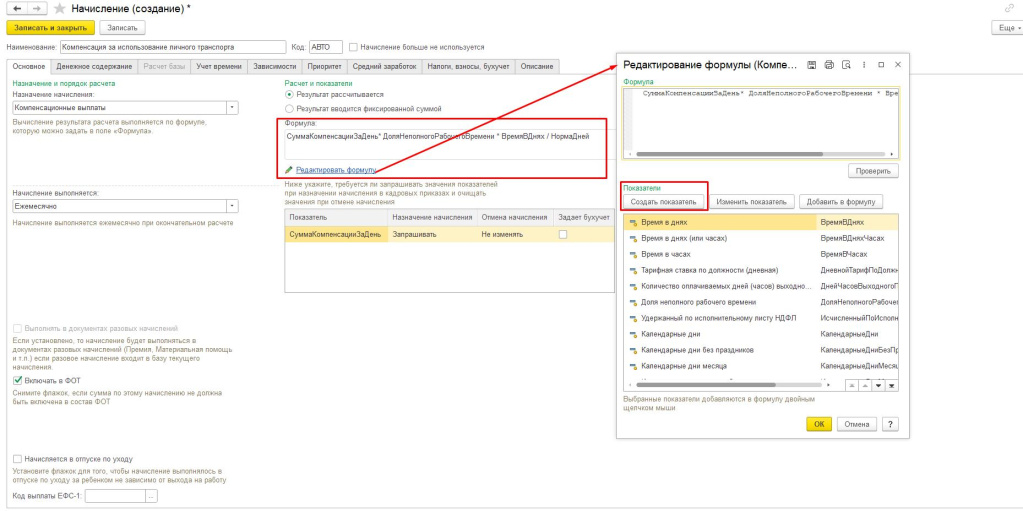Click 'Создать показатель' button
This screenshot has height=511, width=1023.
[664, 202]
